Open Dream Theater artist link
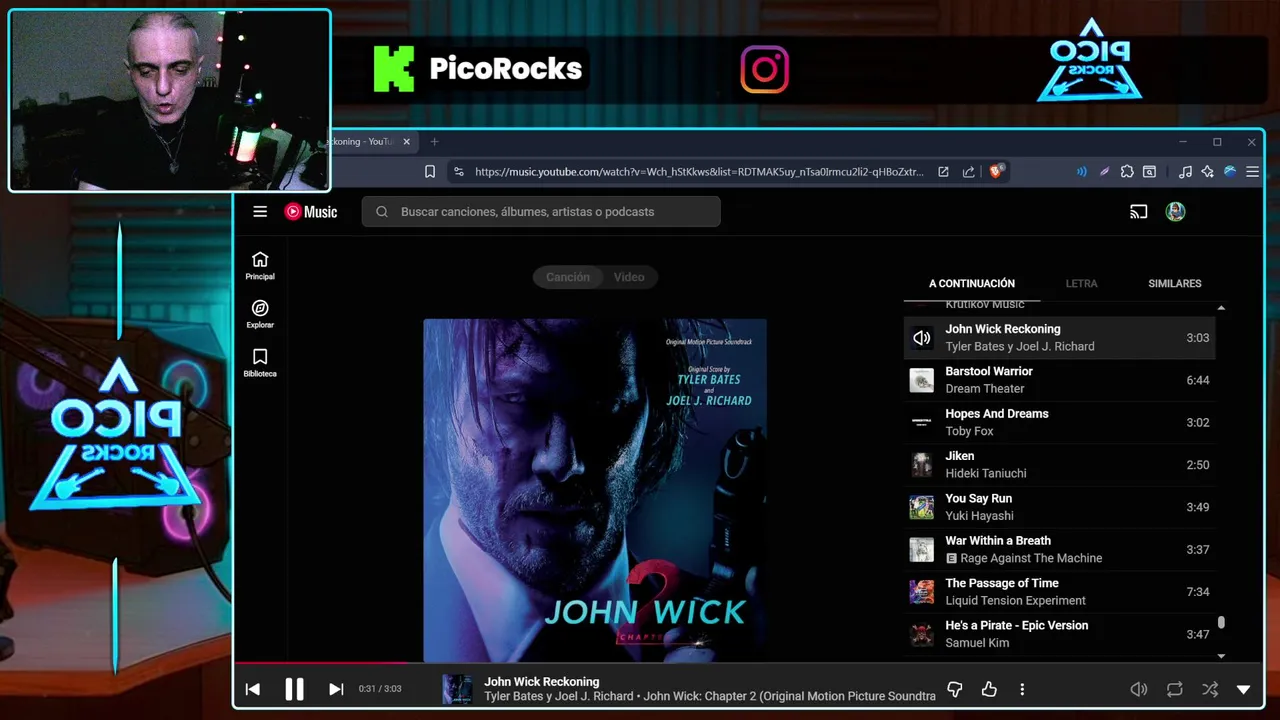 (x=985, y=389)
